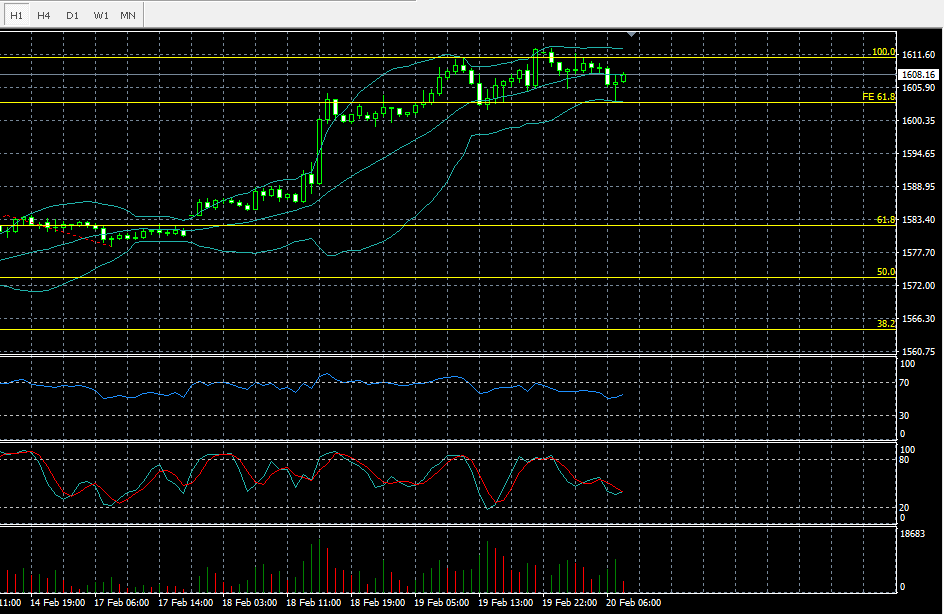Click the 1583.40 price scale value
This screenshot has height=614, width=944.
click(918, 220)
